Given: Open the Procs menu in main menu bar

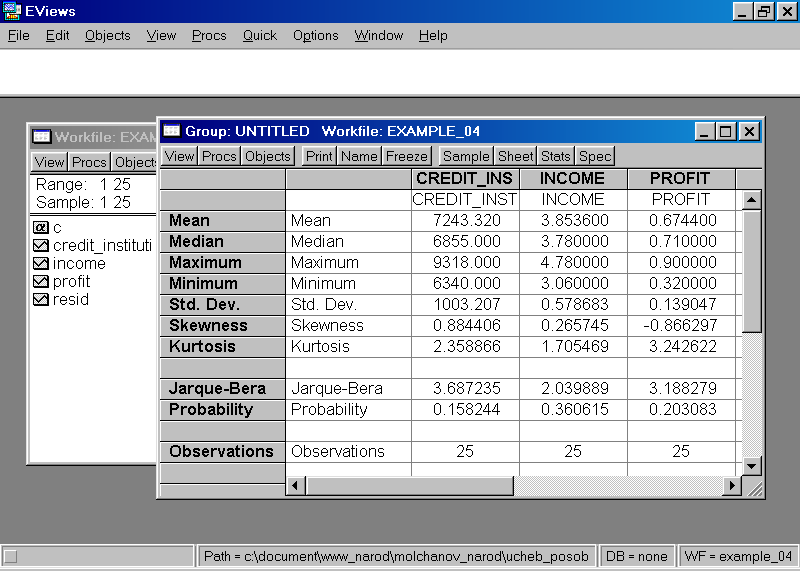Looking at the screenshot, I should click(209, 36).
